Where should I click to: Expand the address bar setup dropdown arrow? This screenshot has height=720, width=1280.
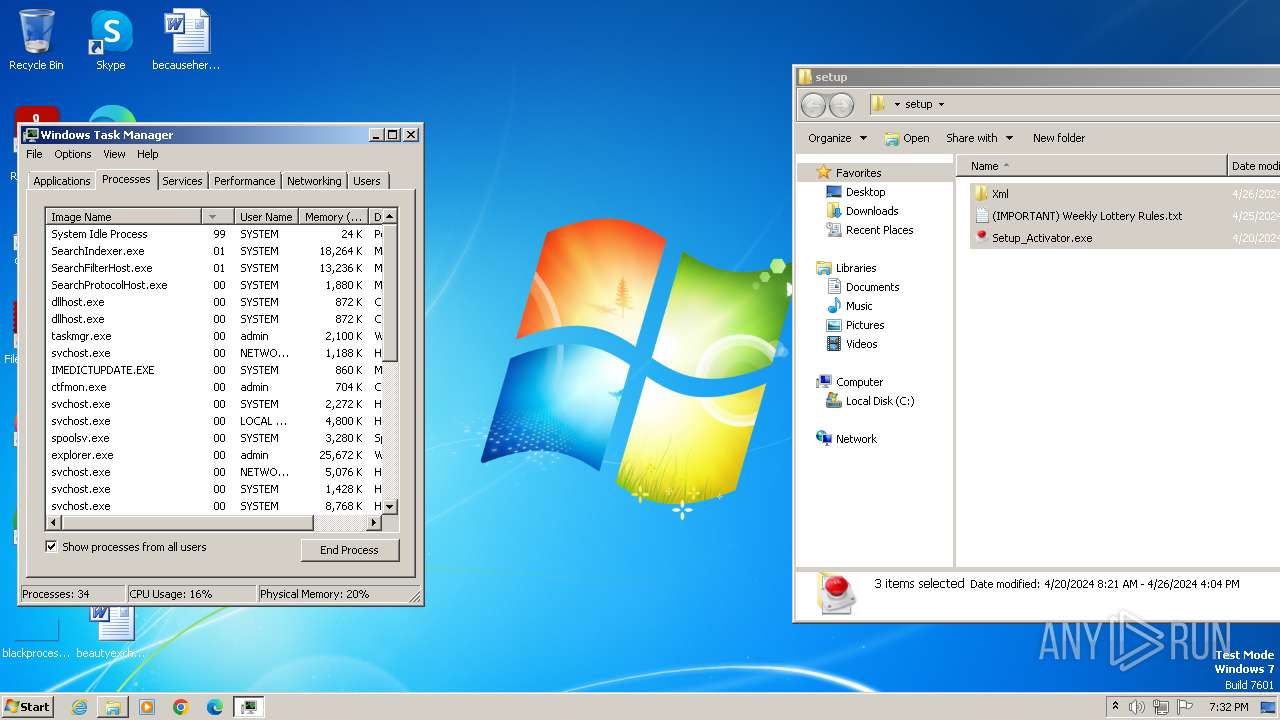(941, 104)
